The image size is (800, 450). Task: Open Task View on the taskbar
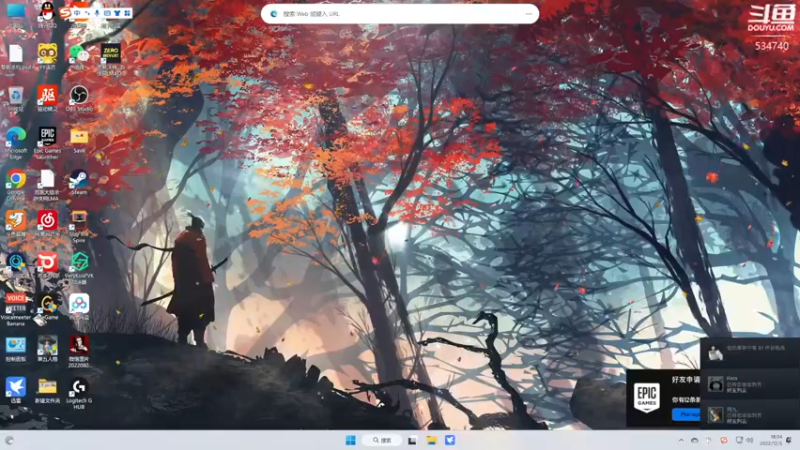click(x=412, y=440)
